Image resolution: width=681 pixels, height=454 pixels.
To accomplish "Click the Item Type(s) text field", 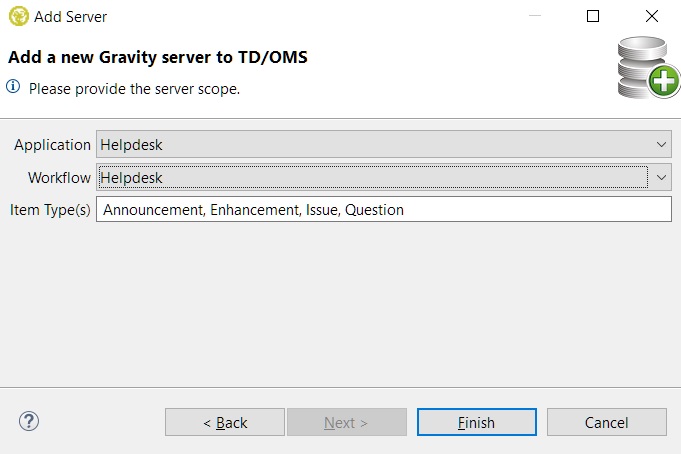I will pos(384,210).
